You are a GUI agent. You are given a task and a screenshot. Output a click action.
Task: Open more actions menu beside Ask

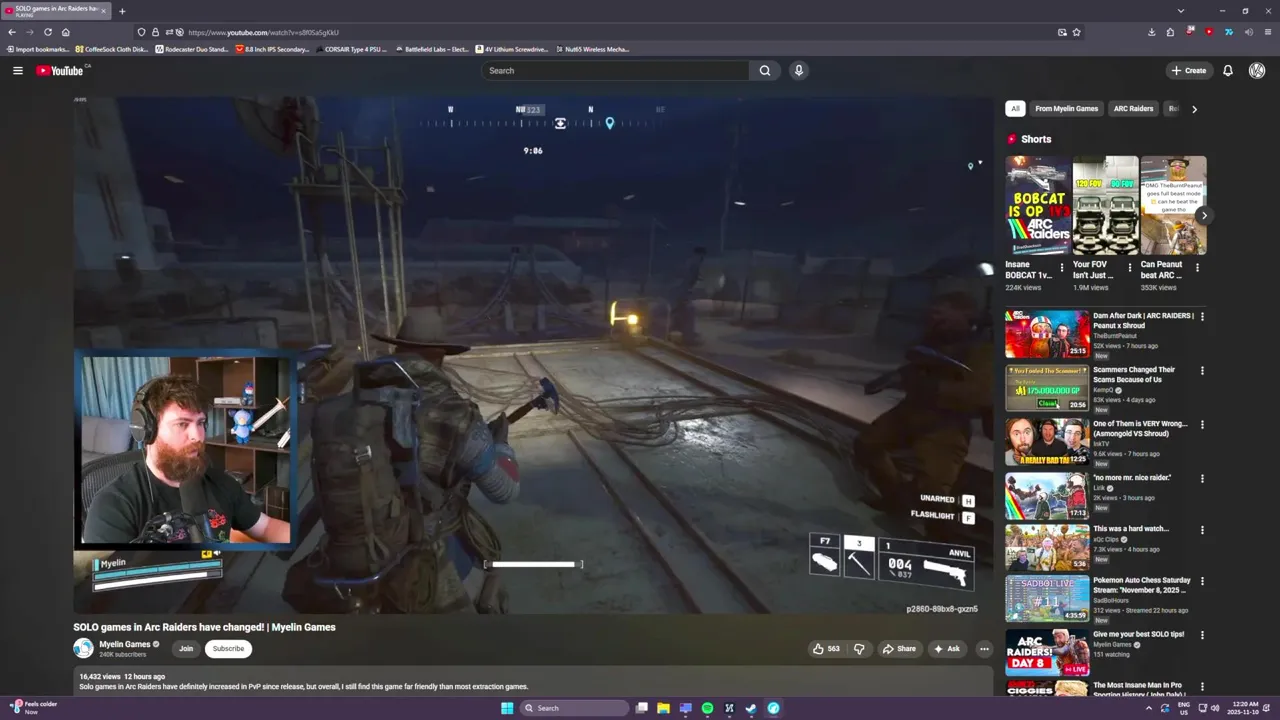click(x=984, y=648)
